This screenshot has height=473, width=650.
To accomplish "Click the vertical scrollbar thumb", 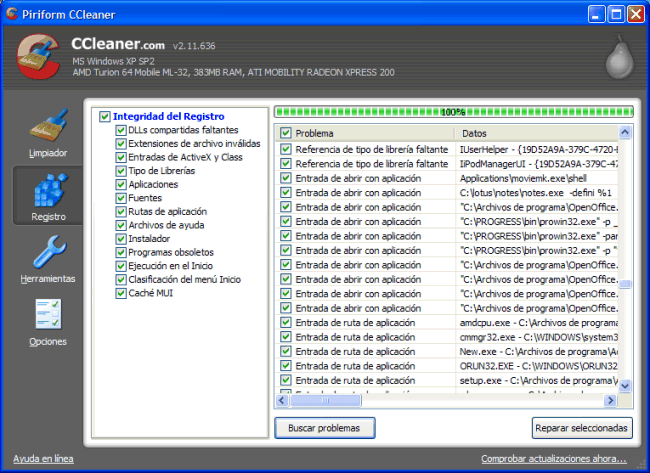I will 625,284.
